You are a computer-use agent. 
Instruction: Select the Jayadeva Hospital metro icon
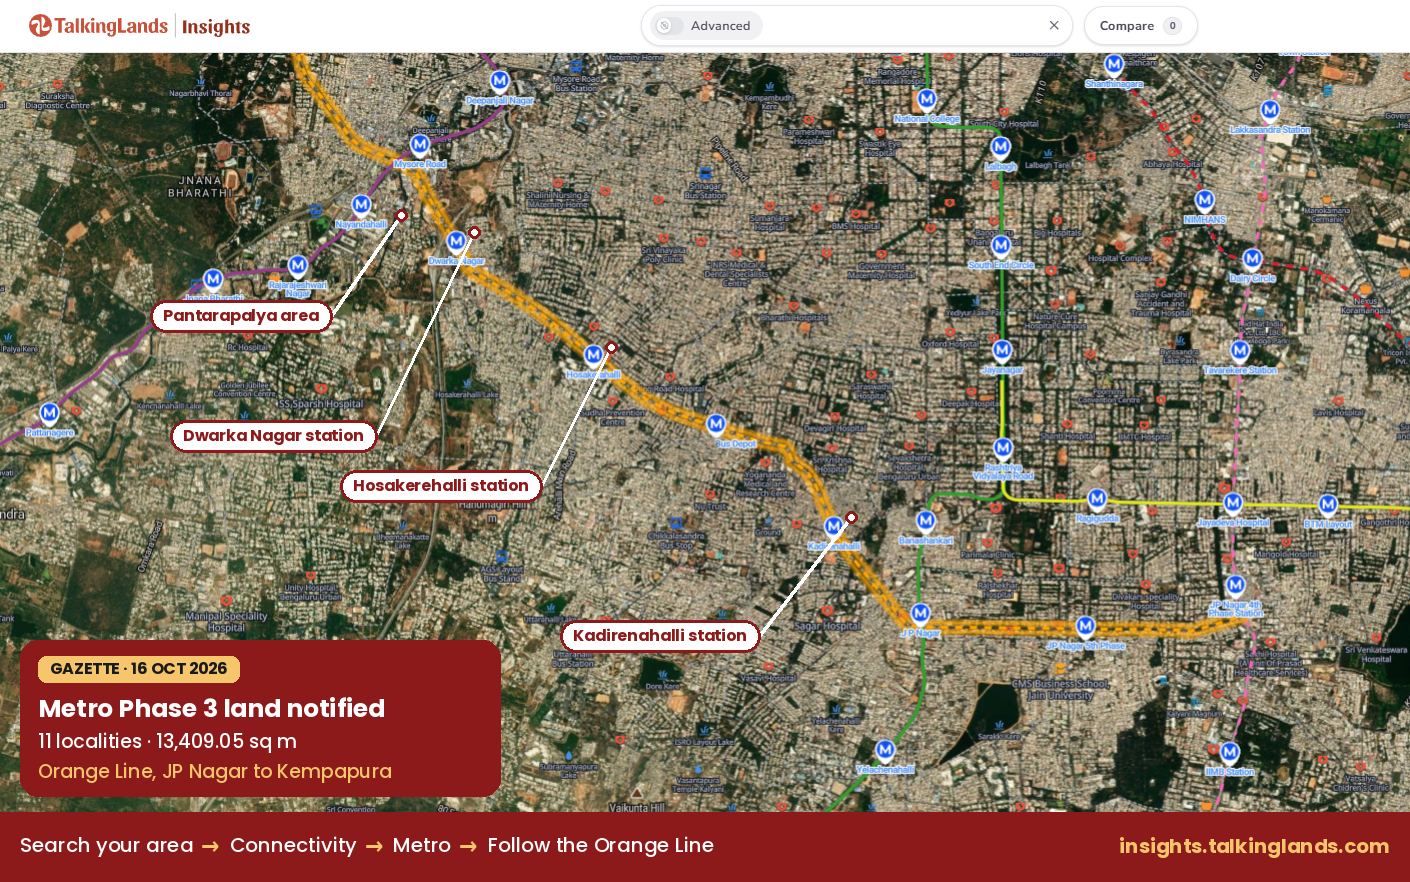[x=1233, y=502]
